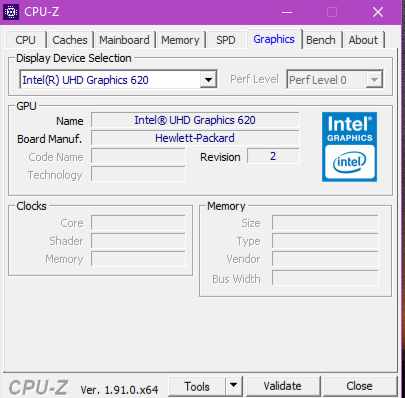Click the Board Manuf. Hewlett-Packard field
The width and height of the screenshot is (405, 398).
coord(195,138)
